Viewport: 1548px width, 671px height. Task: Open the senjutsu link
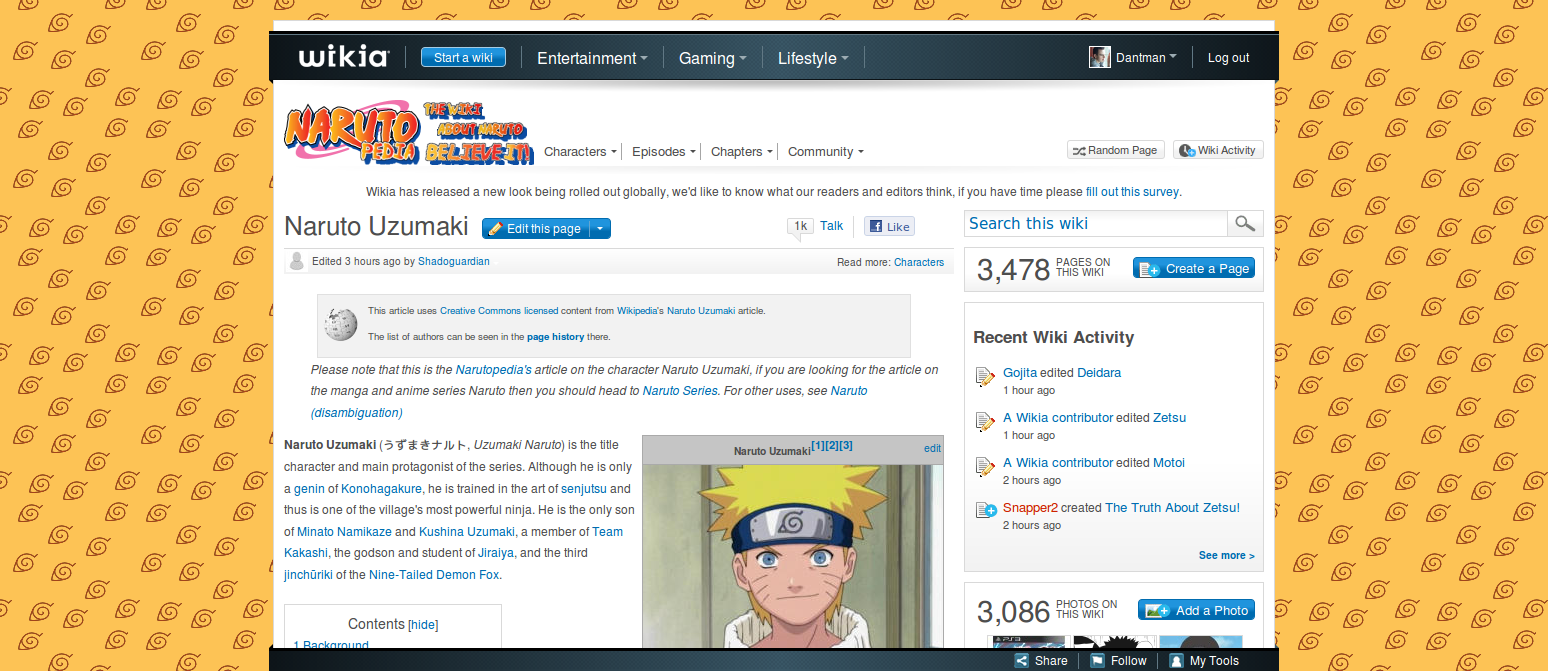point(583,489)
